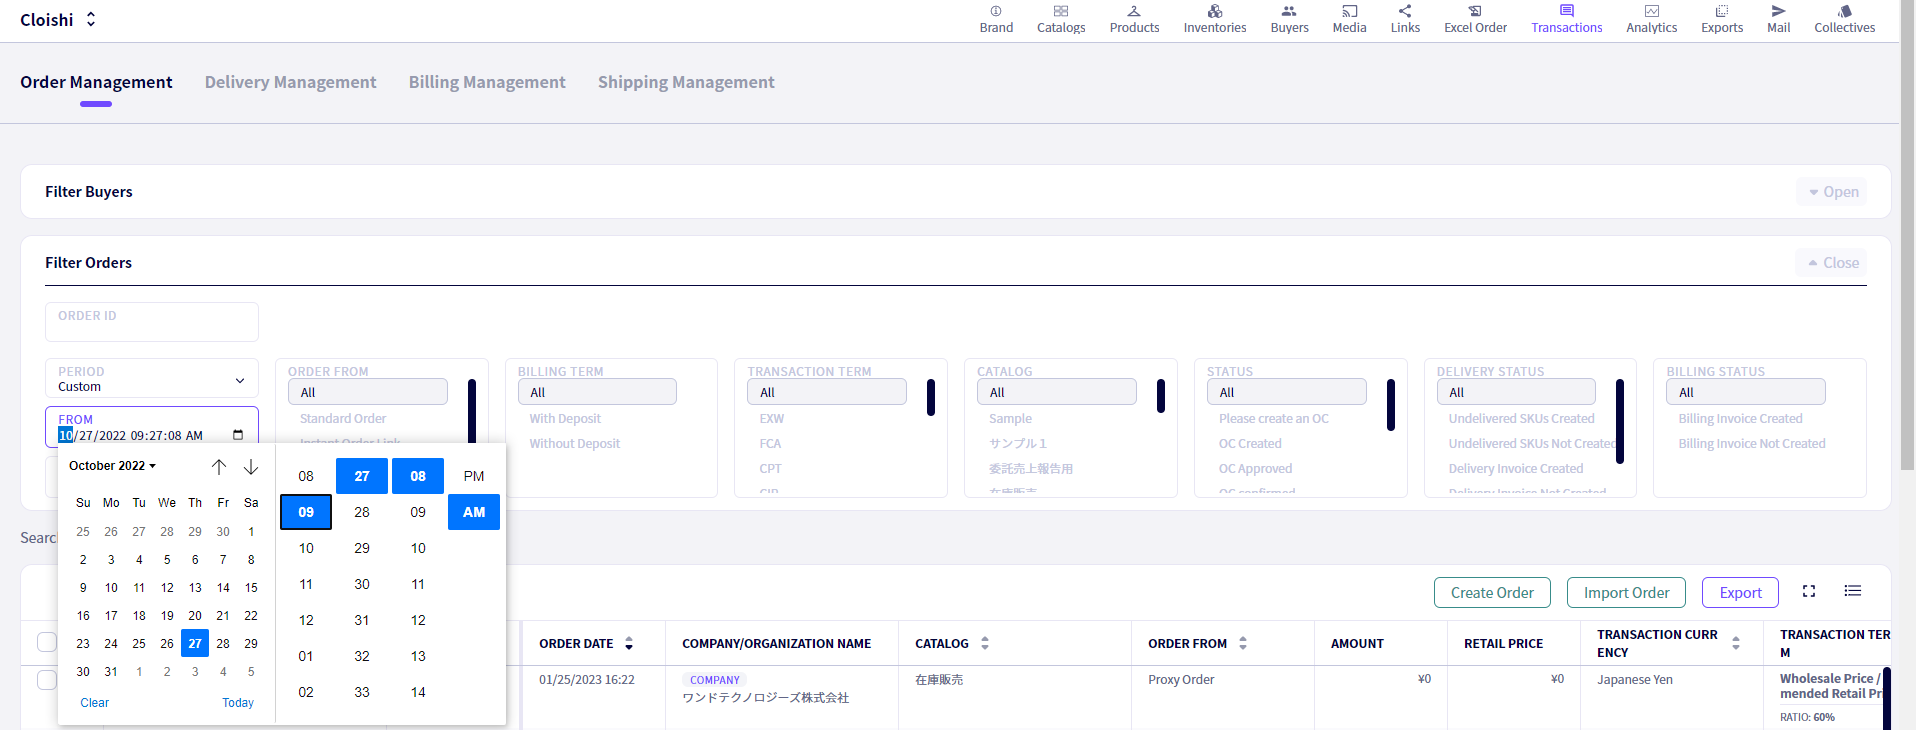
Task: Click the Export button
Action: pos(1740,593)
